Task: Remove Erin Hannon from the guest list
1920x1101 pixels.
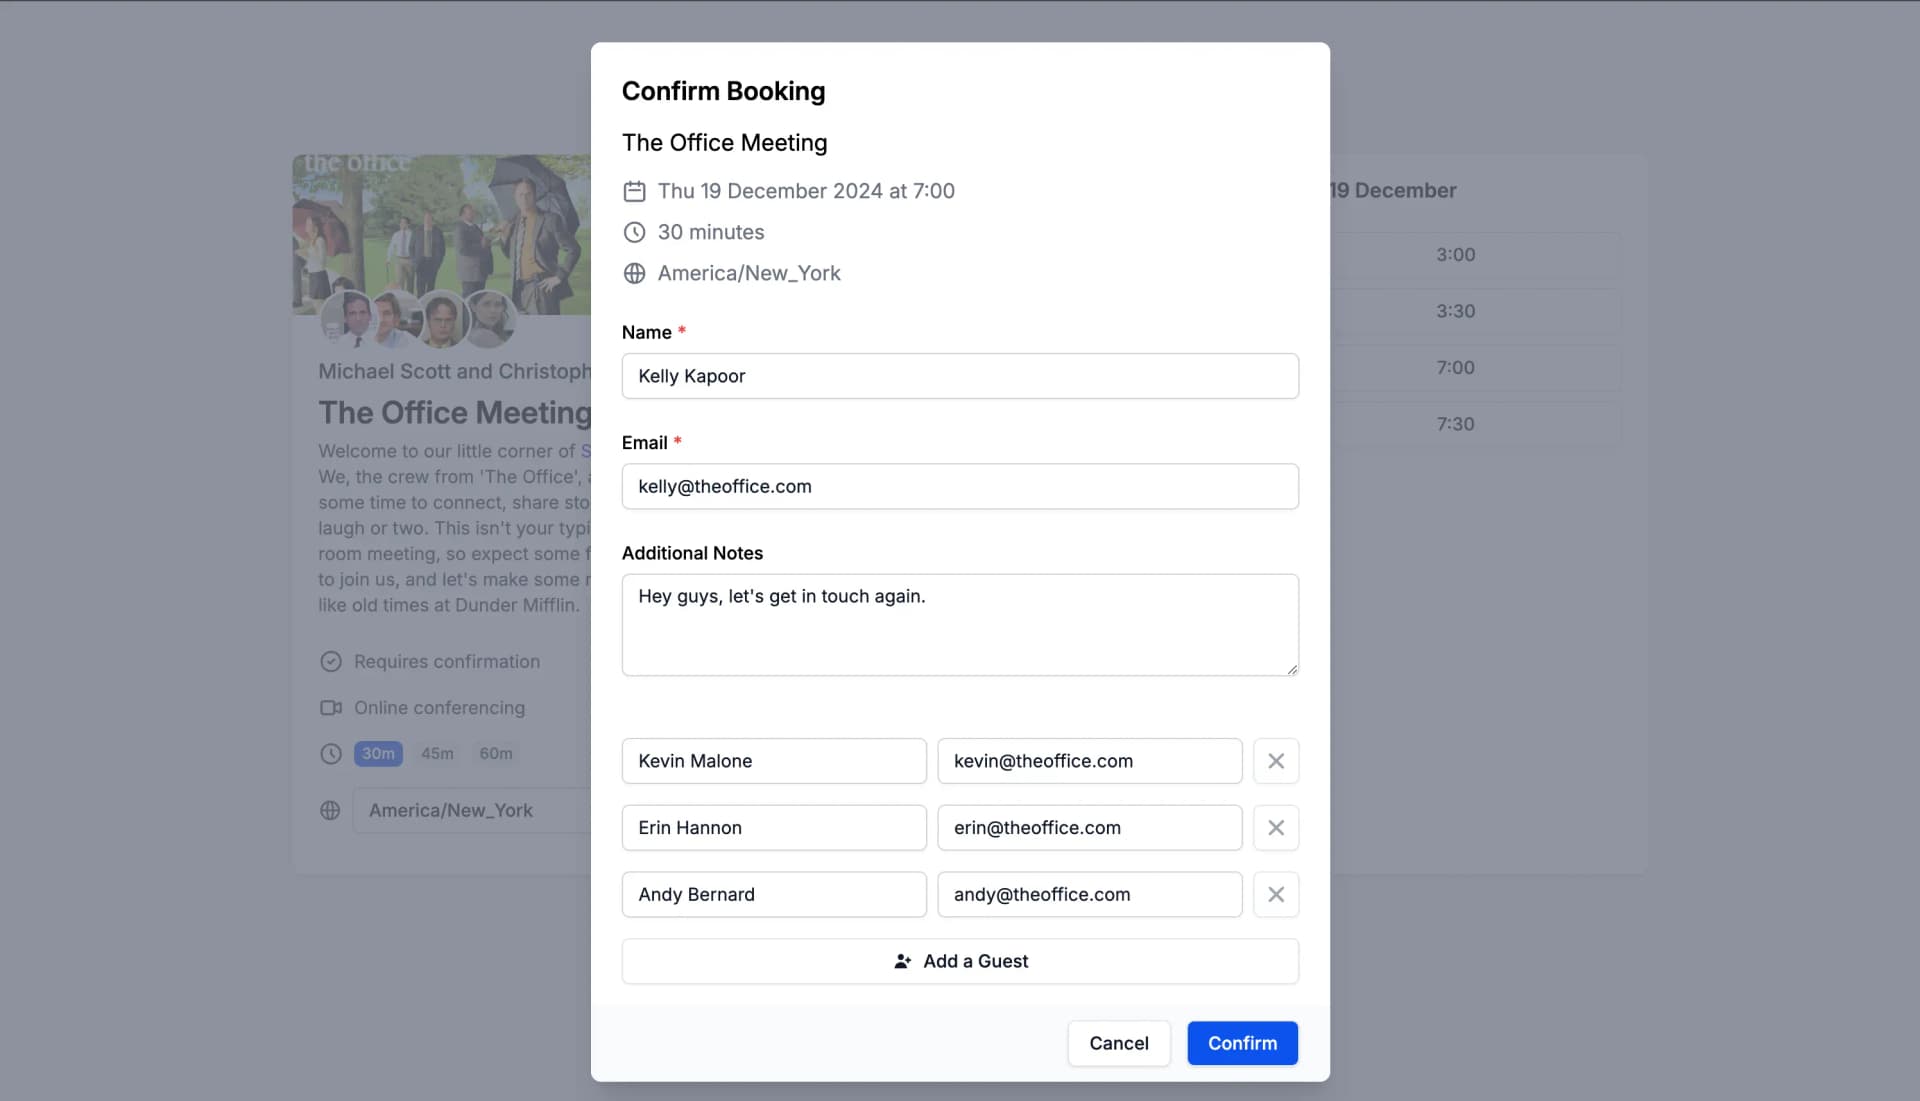Action: coord(1275,828)
